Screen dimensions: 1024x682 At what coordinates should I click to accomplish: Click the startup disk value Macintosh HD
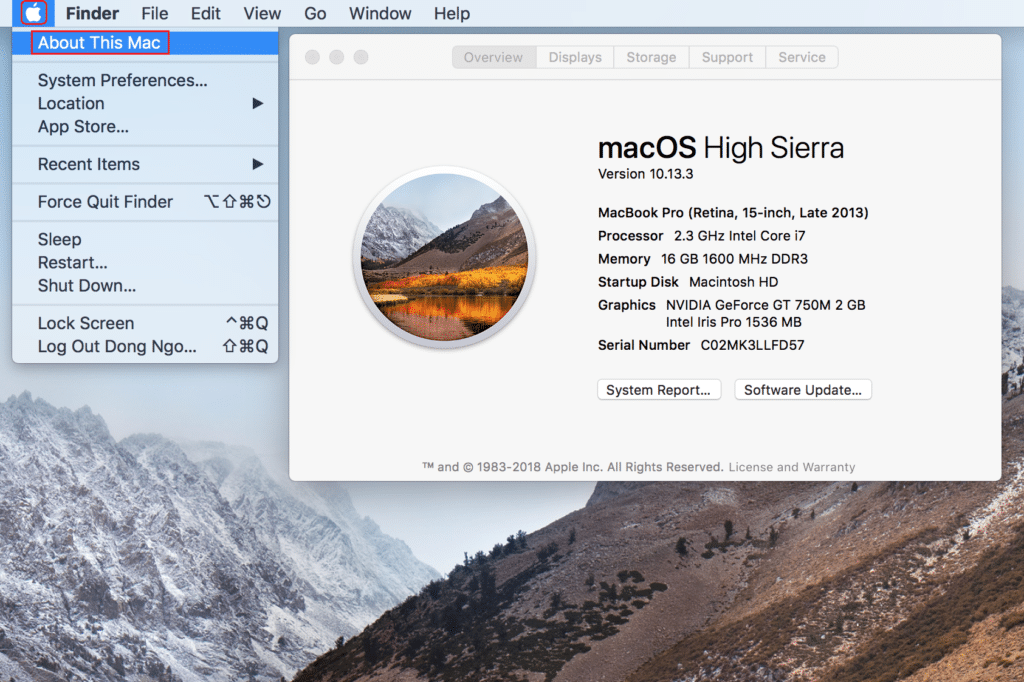pos(734,282)
